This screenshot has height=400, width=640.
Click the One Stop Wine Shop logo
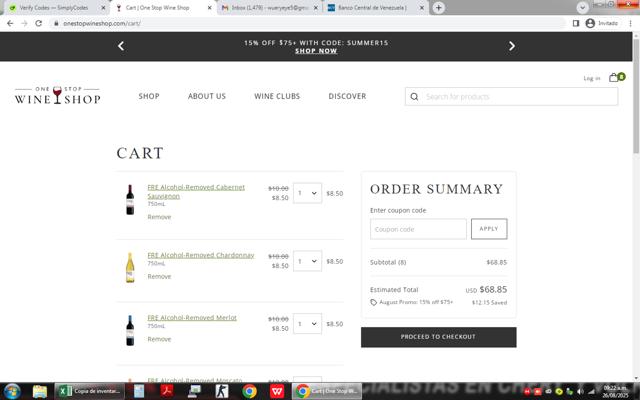58,95
